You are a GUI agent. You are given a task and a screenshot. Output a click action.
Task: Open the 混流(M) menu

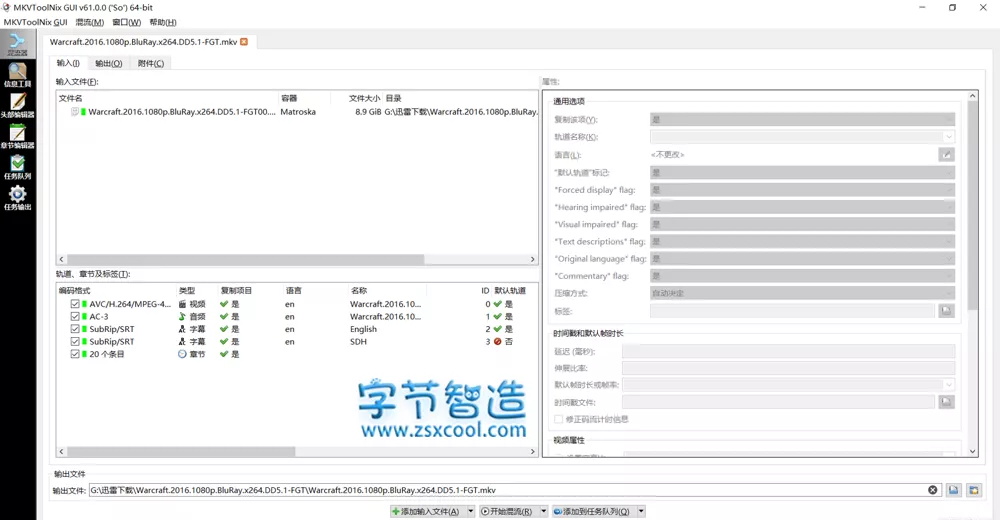click(x=89, y=22)
